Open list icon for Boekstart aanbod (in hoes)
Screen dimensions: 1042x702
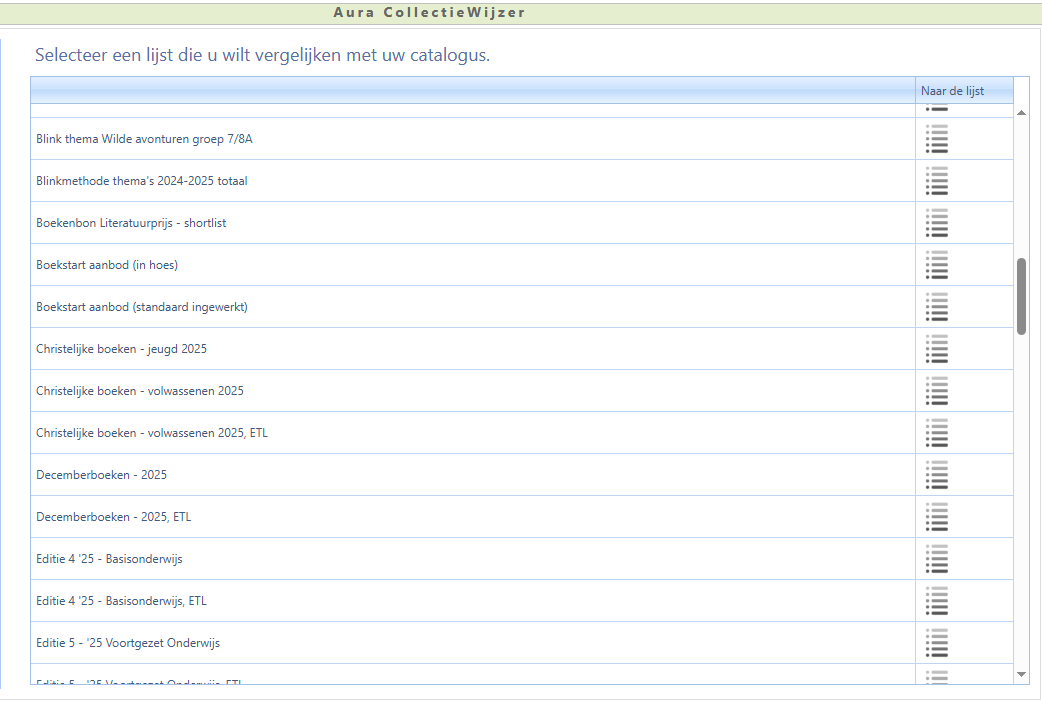coord(937,265)
